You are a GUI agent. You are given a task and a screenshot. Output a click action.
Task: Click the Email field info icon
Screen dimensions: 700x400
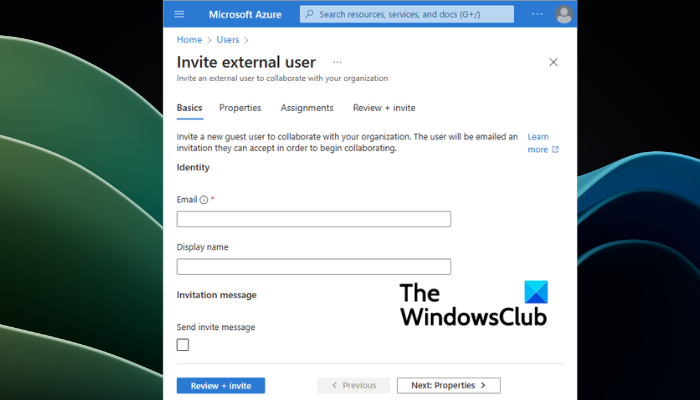tap(204, 200)
